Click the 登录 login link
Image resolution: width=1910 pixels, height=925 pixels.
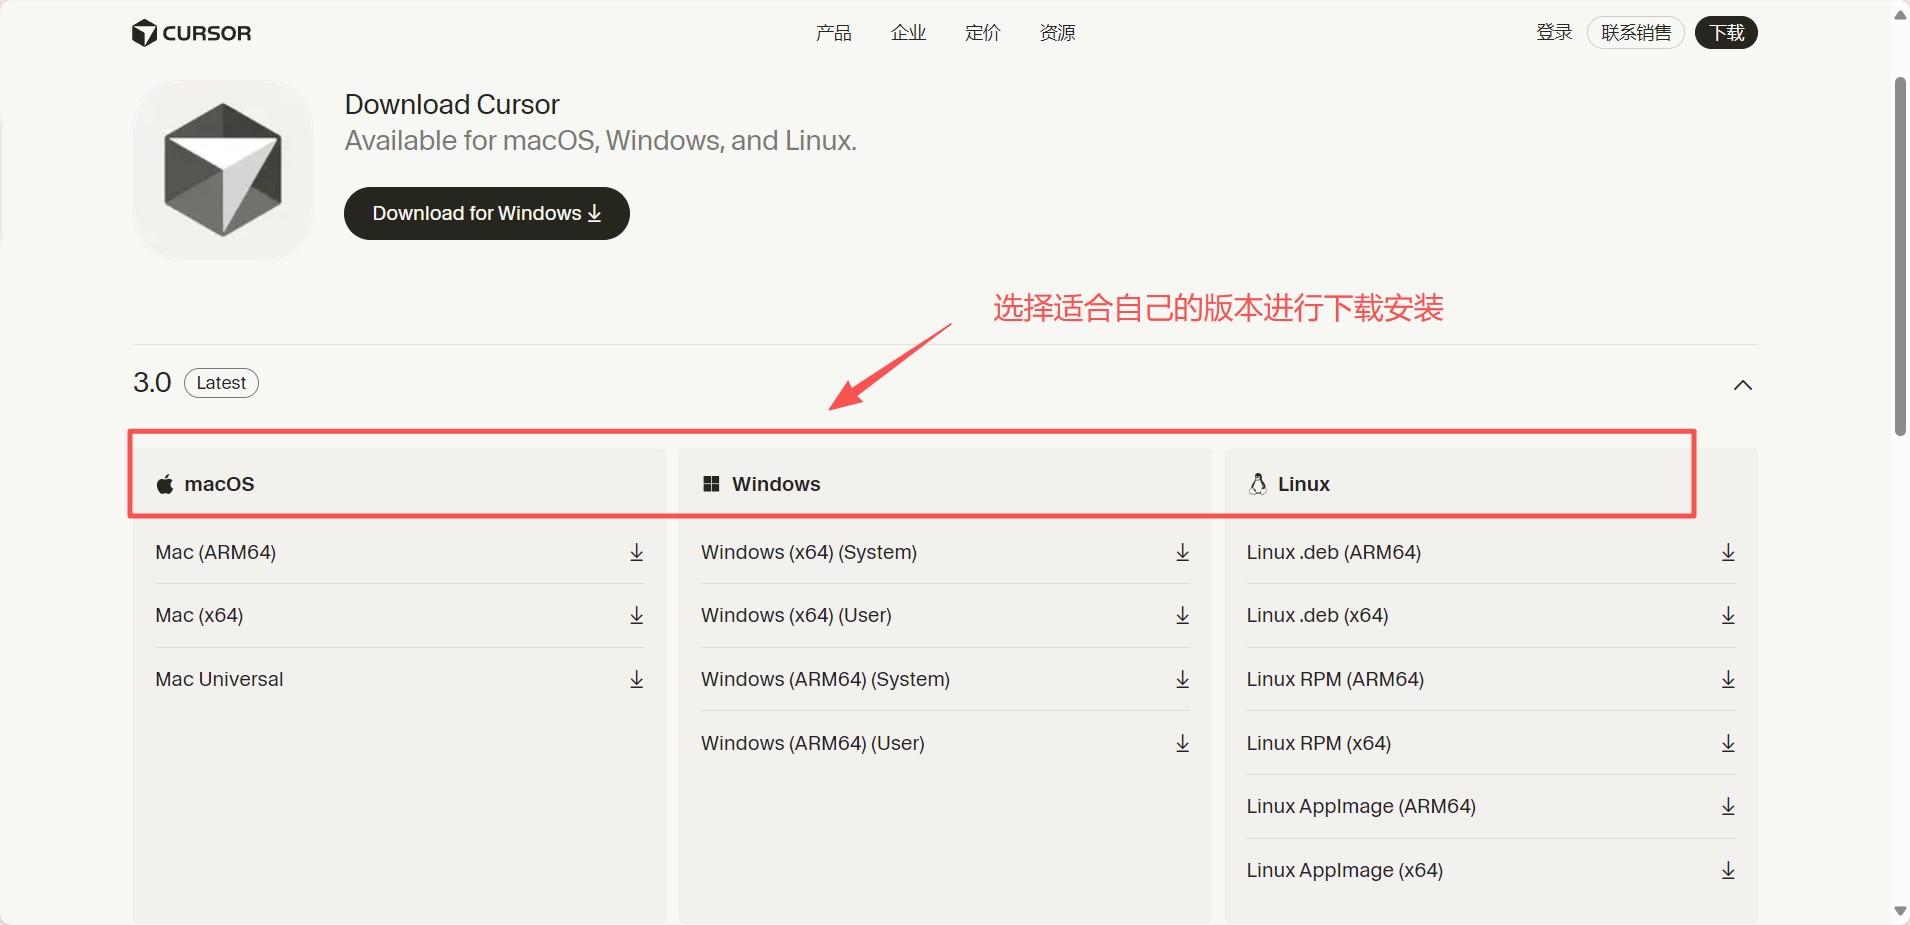pos(1554,33)
